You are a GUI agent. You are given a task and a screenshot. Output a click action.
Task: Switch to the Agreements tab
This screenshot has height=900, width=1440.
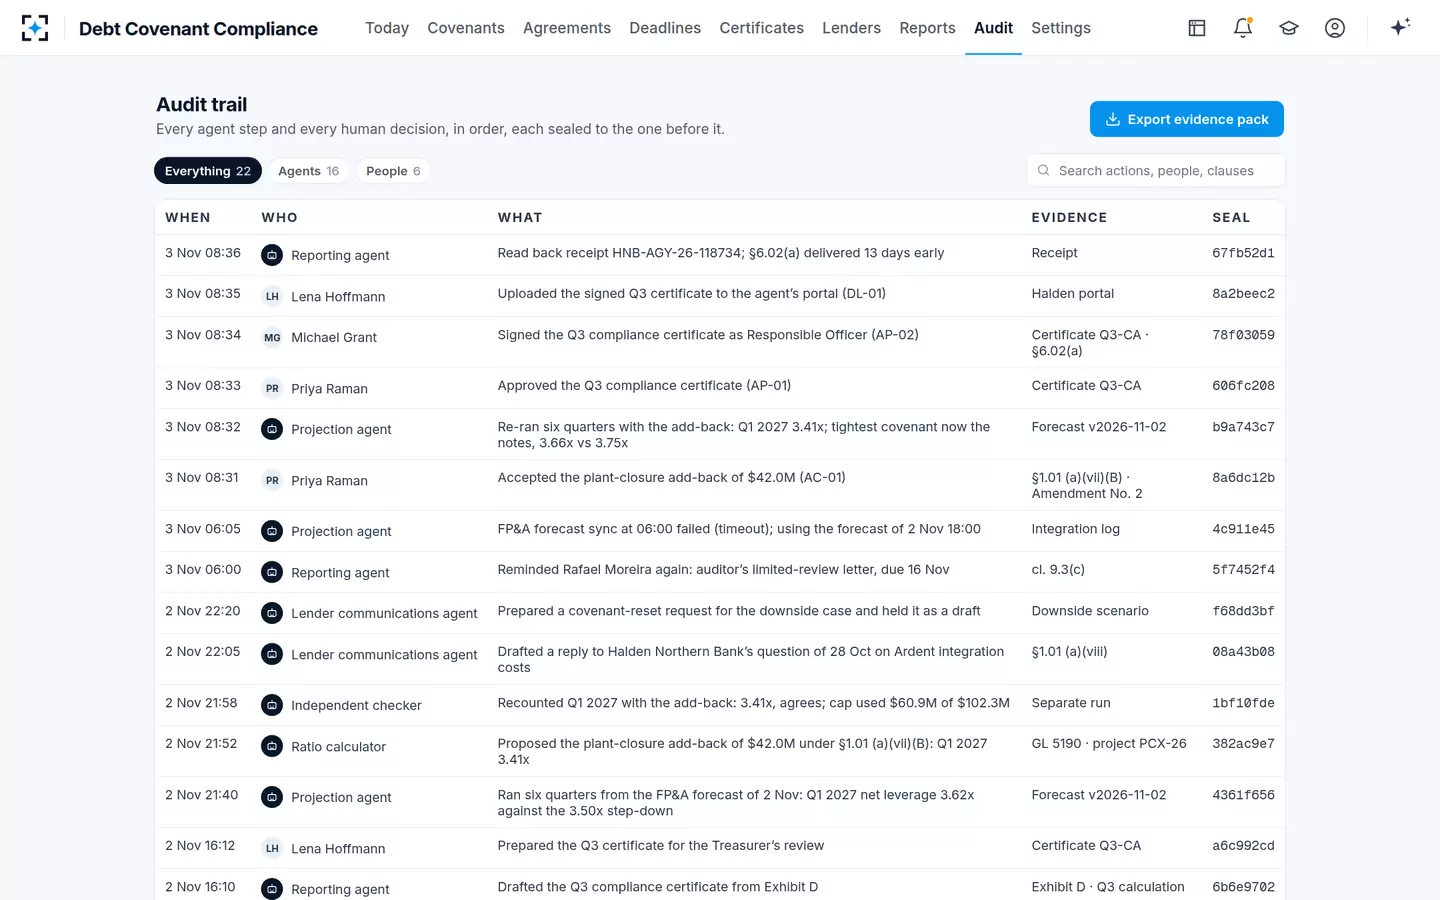click(x=567, y=28)
